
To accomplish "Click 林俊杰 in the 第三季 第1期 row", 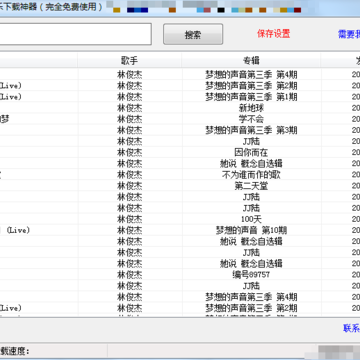I will point(130,97).
